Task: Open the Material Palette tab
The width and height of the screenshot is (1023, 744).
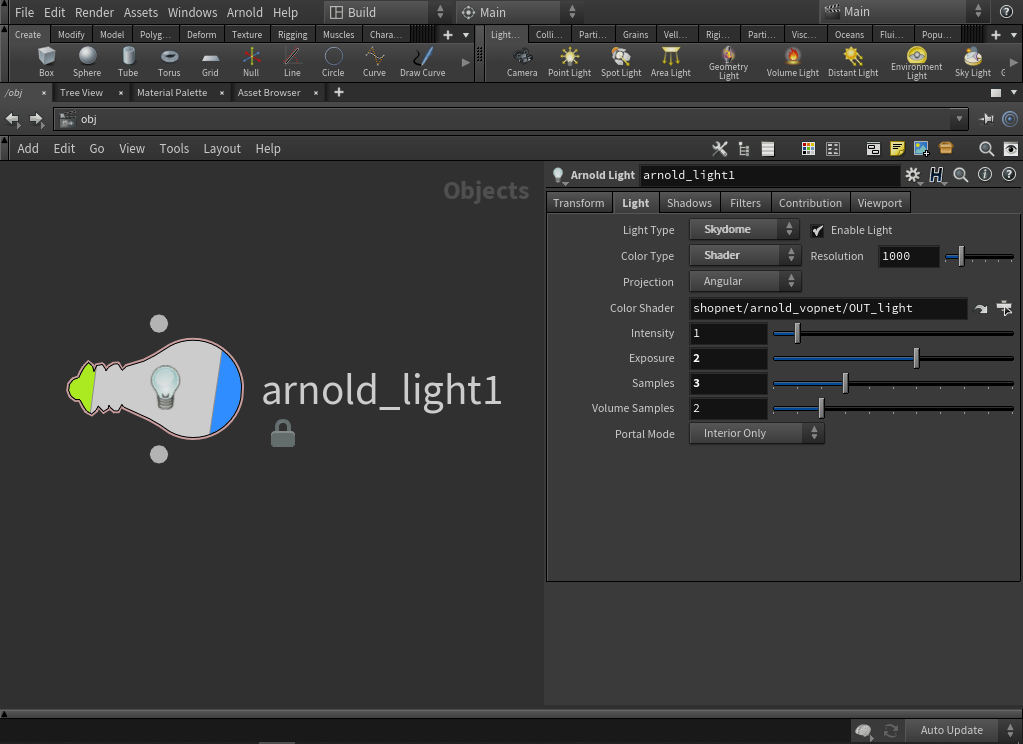Action: click(172, 93)
